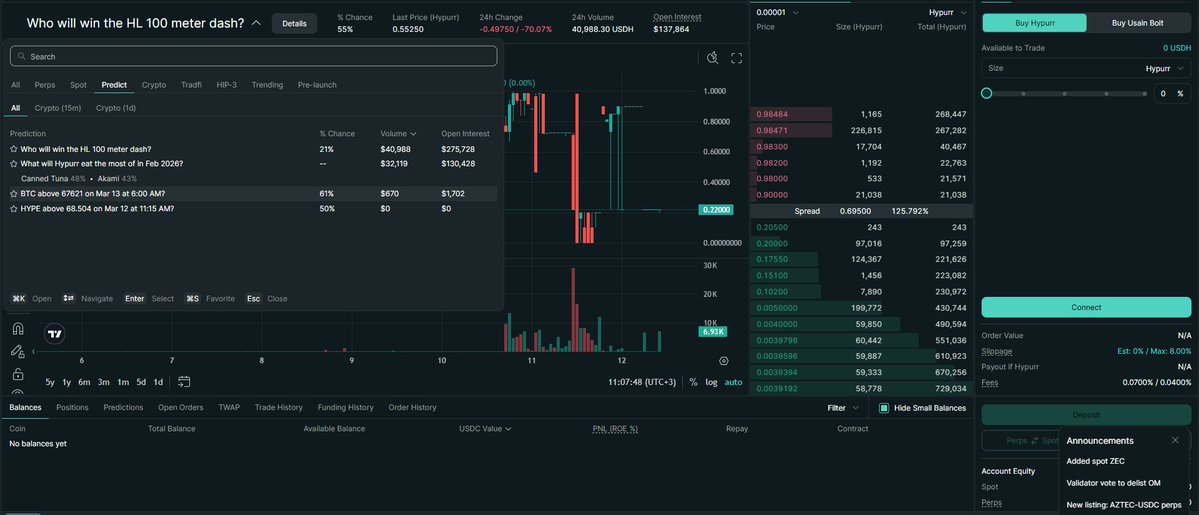
Task: Select BTC above 67621 prediction row
Action: (x=252, y=194)
